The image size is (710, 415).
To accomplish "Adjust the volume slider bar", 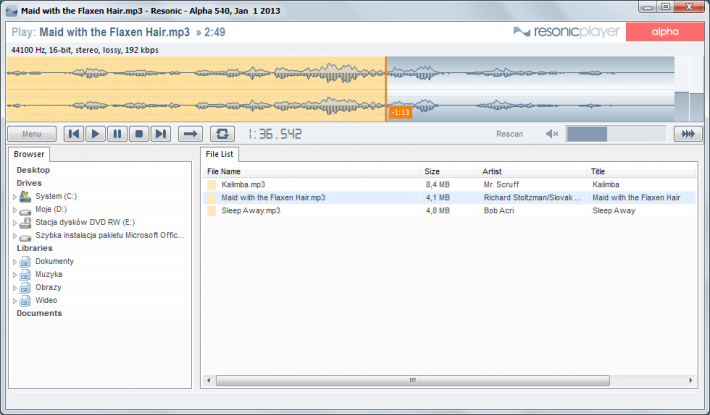I will [616, 134].
